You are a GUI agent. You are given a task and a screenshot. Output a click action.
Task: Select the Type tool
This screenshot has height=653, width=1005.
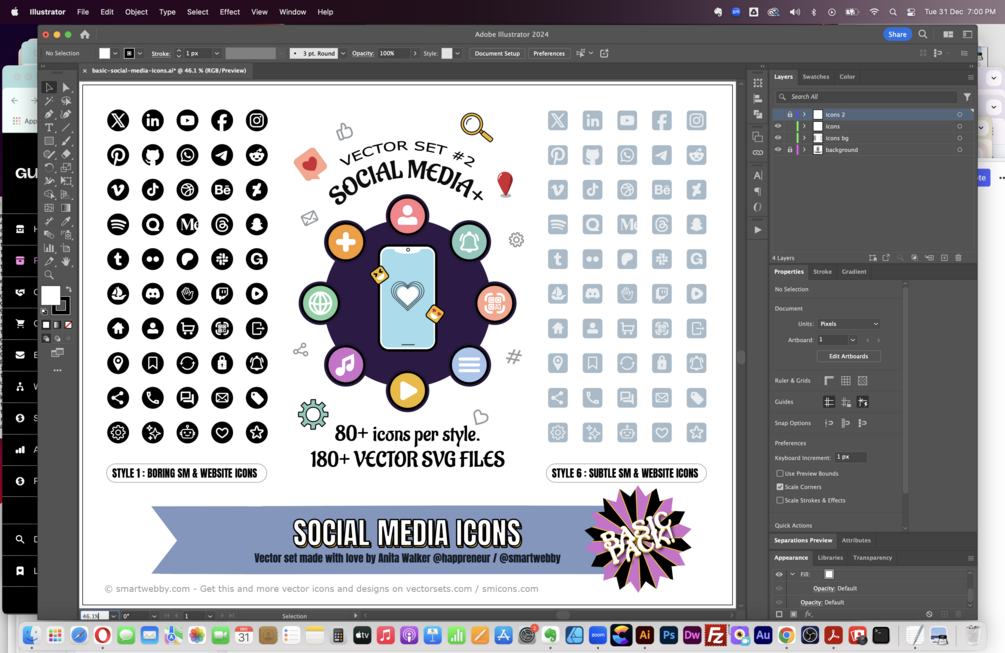(x=49, y=128)
